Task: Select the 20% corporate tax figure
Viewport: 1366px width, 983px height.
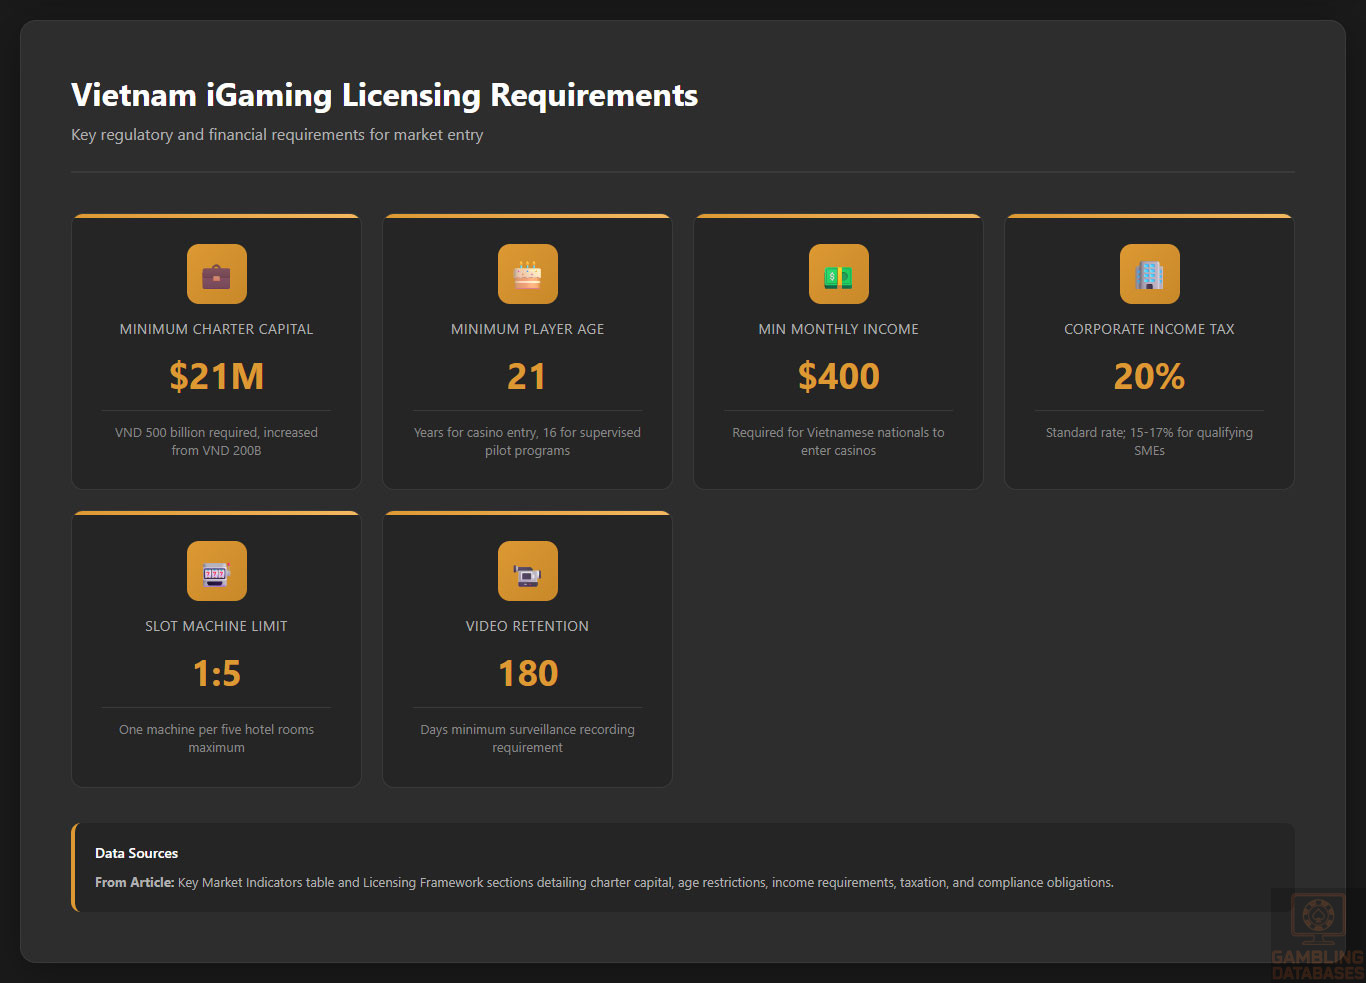Action: pos(1149,376)
